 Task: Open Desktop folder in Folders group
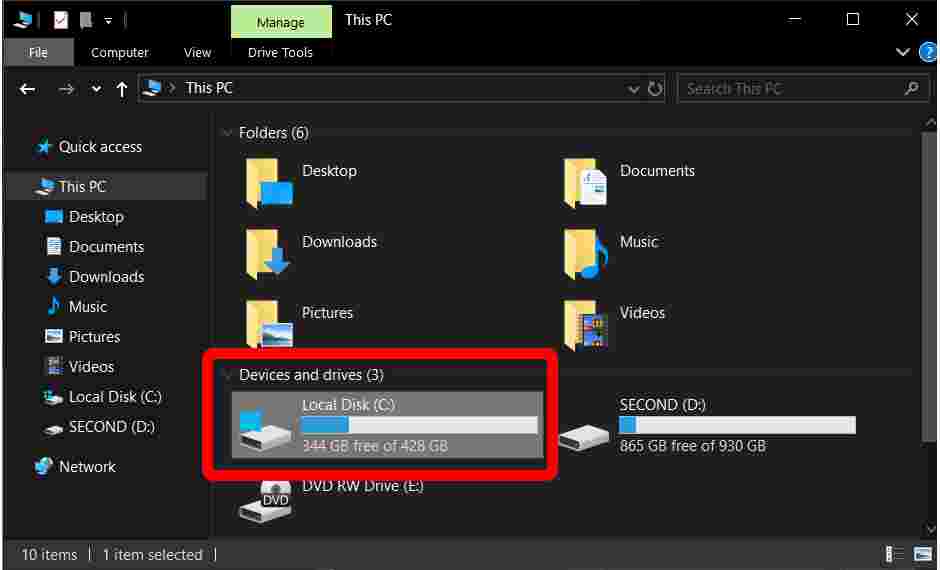(302, 183)
